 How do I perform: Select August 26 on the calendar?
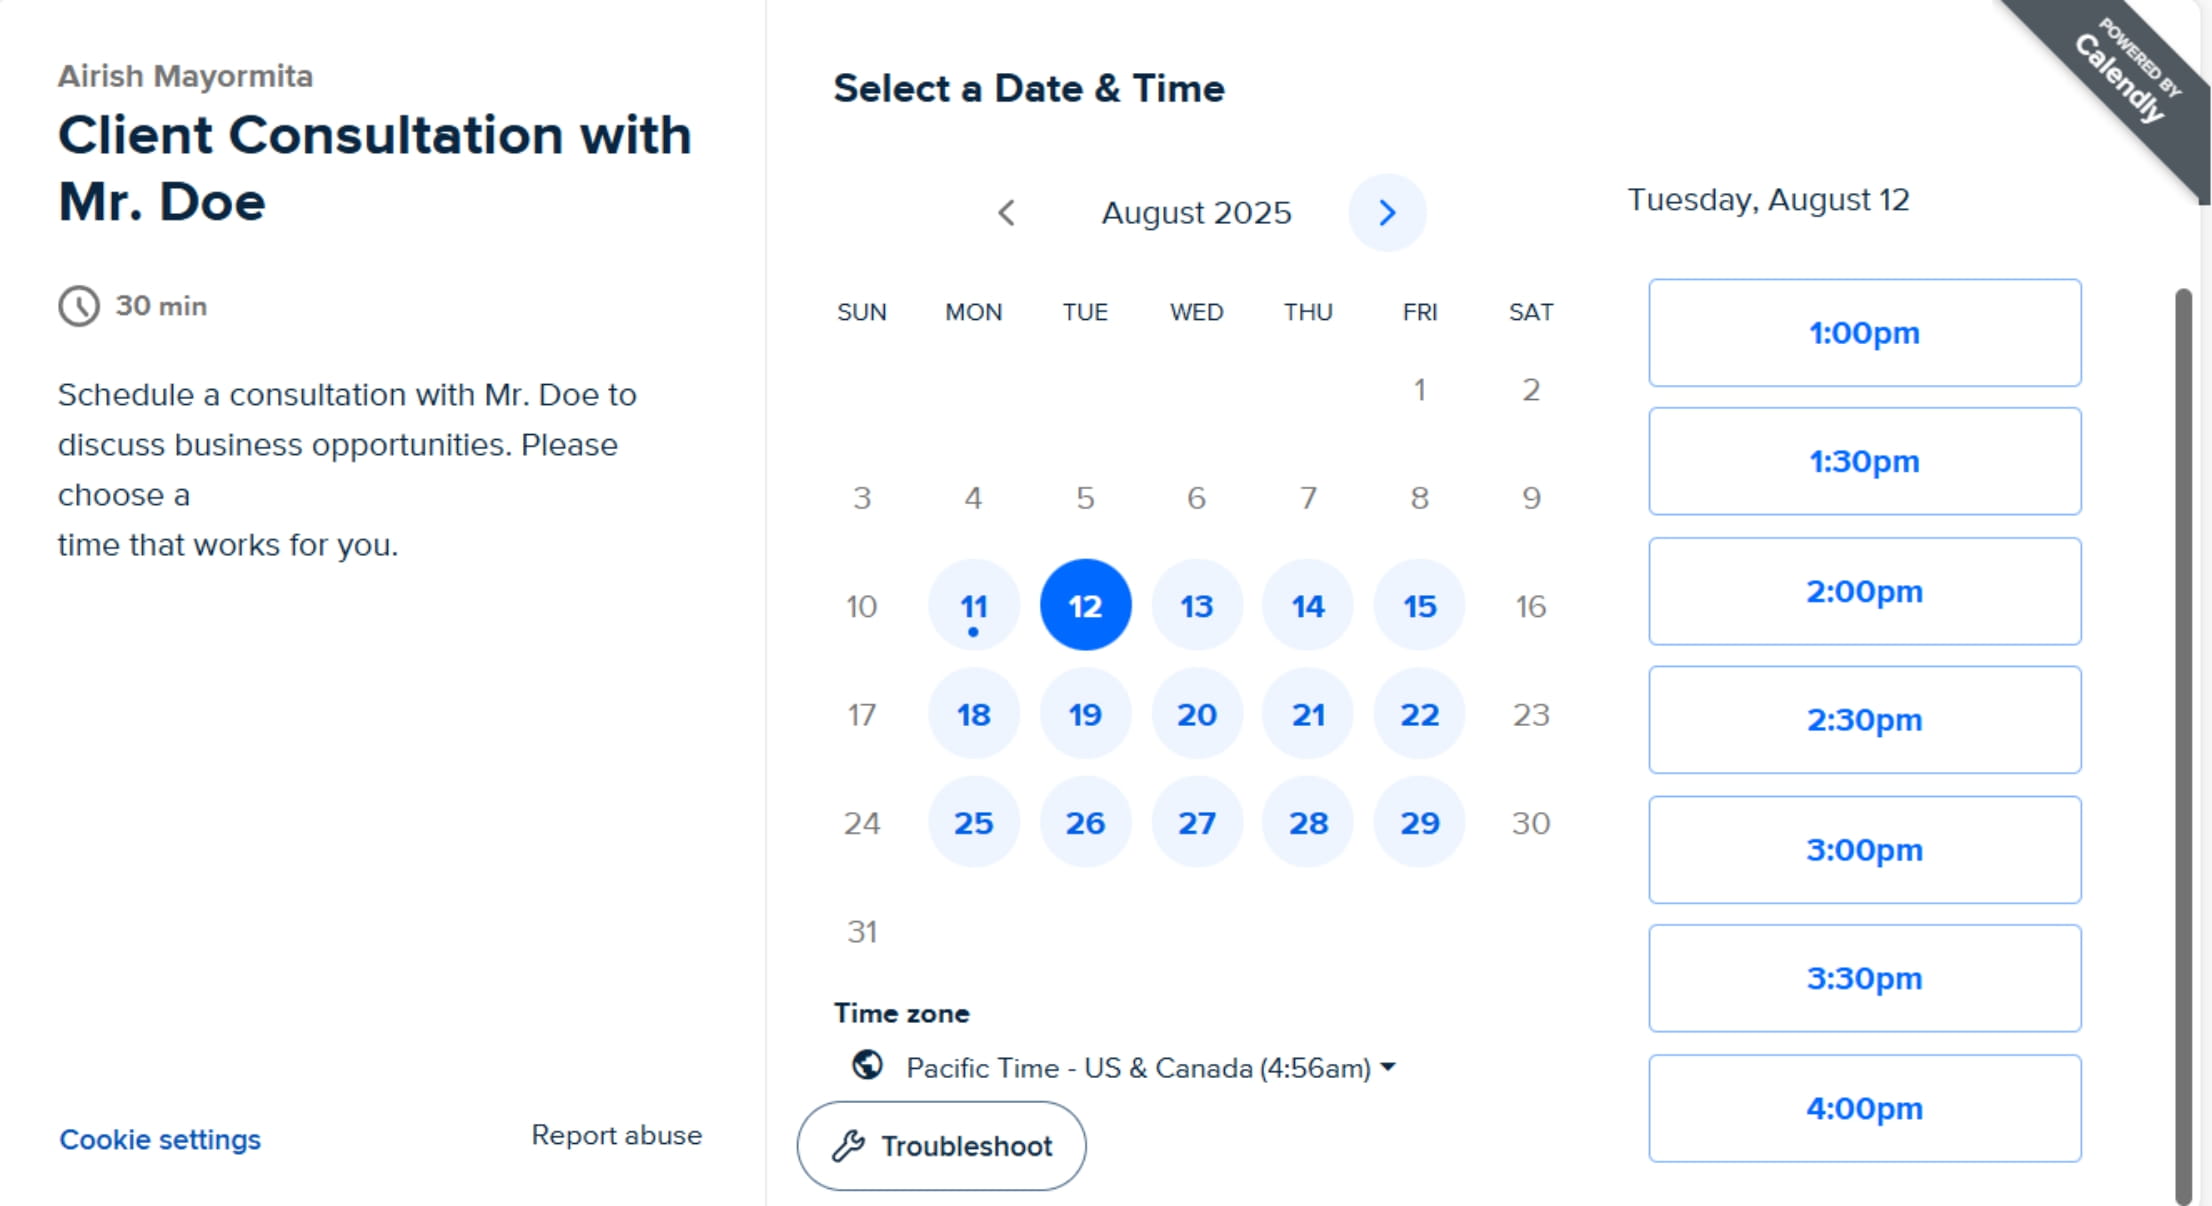(1085, 823)
